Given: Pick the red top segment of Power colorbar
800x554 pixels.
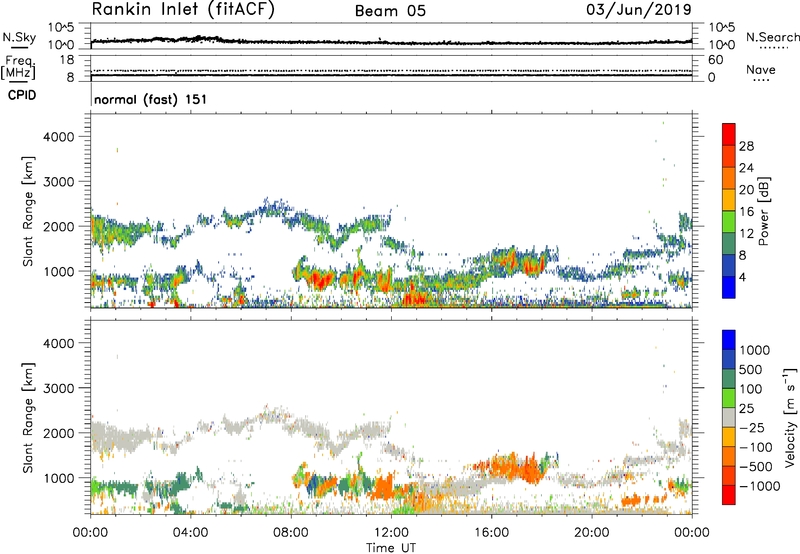Looking at the screenshot, I should pos(729,134).
